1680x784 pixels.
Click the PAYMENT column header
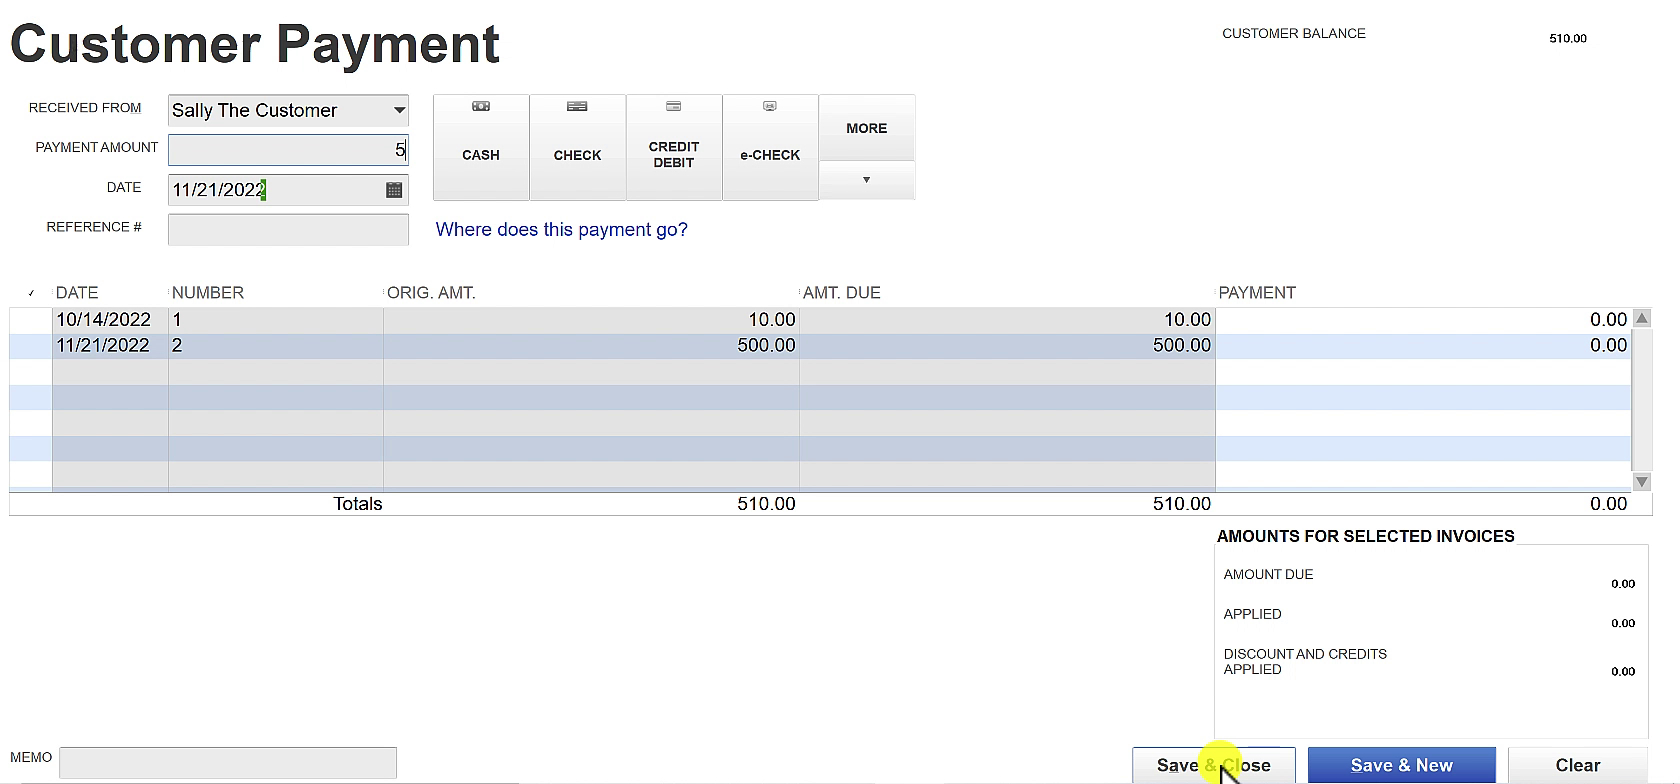(x=1257, y=293)
